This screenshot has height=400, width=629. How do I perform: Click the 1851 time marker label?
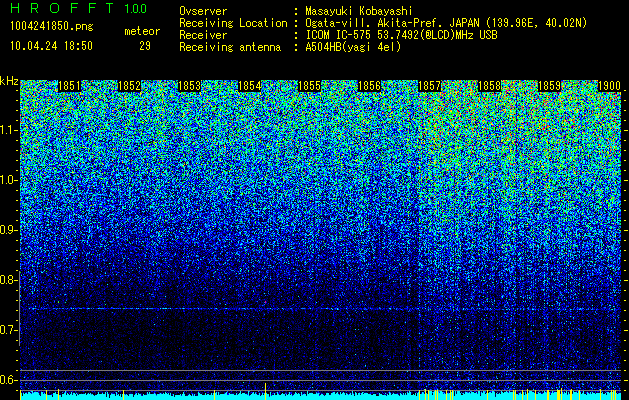point(69,86)
